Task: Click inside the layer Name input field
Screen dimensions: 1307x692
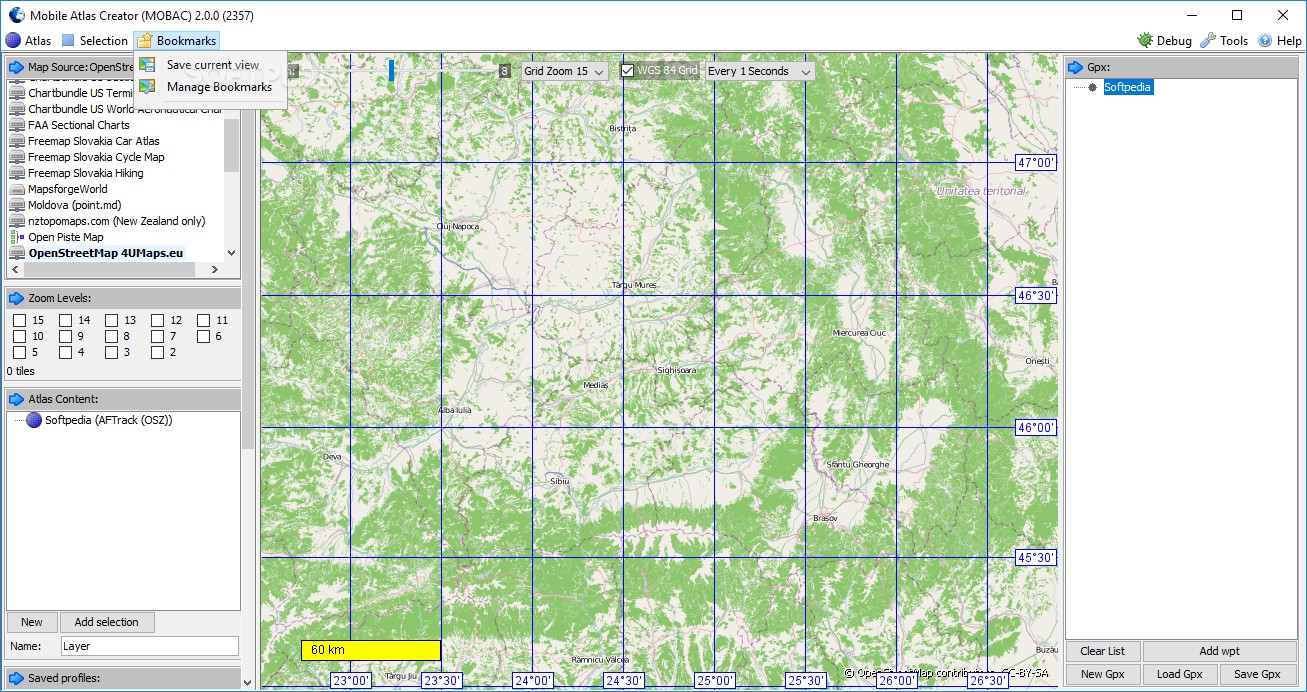Action: [x=150, y=646]
